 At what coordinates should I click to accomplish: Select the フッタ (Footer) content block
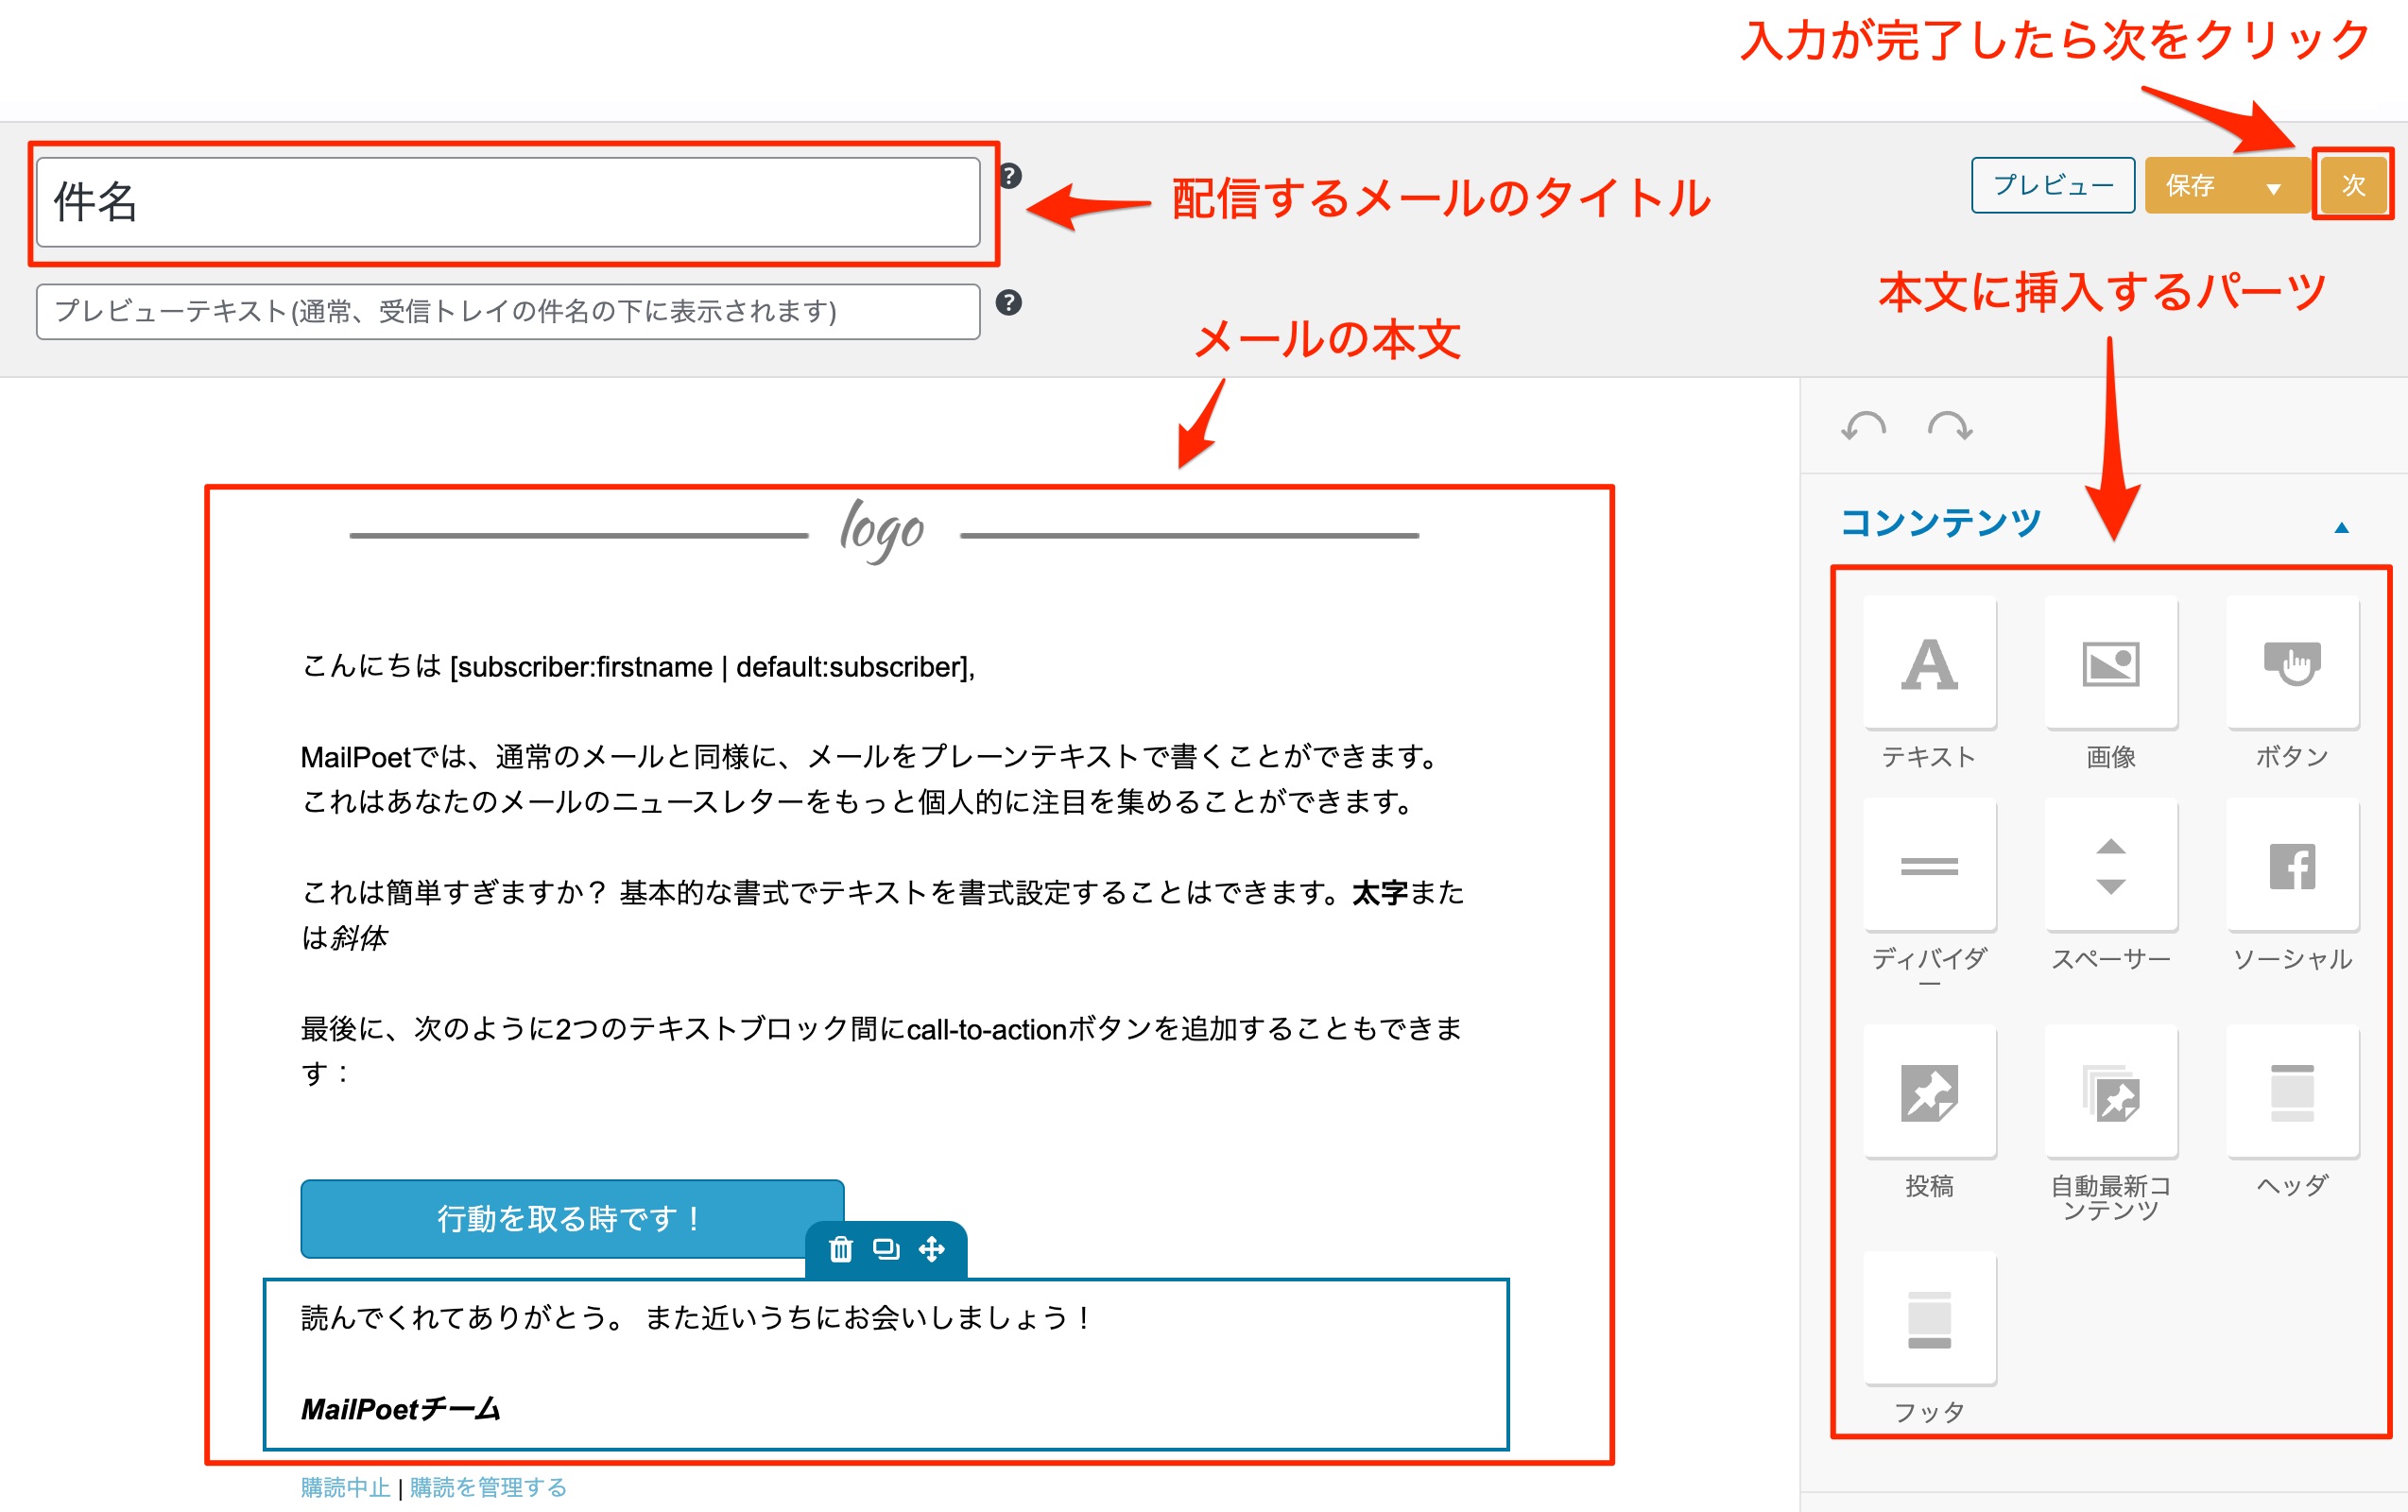(x=1929, y=1320)
